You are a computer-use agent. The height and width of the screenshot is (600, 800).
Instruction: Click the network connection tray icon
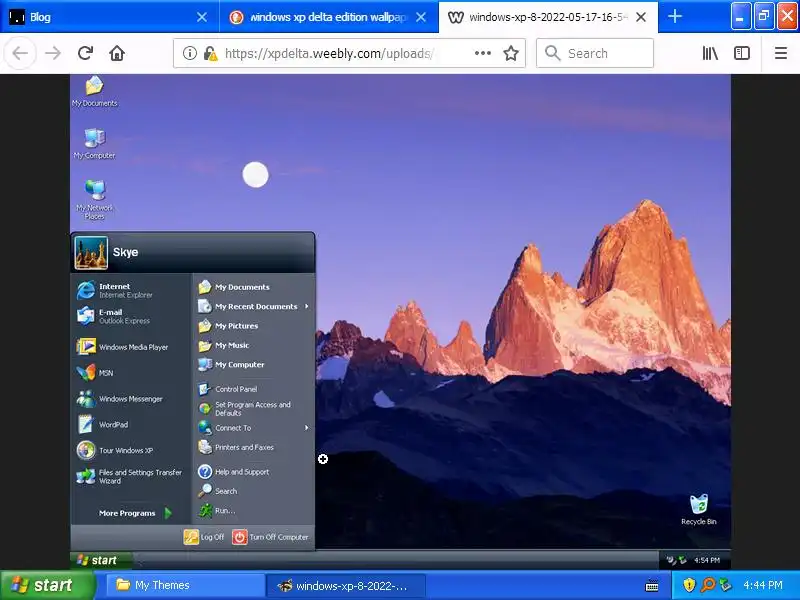pos(725,585)
